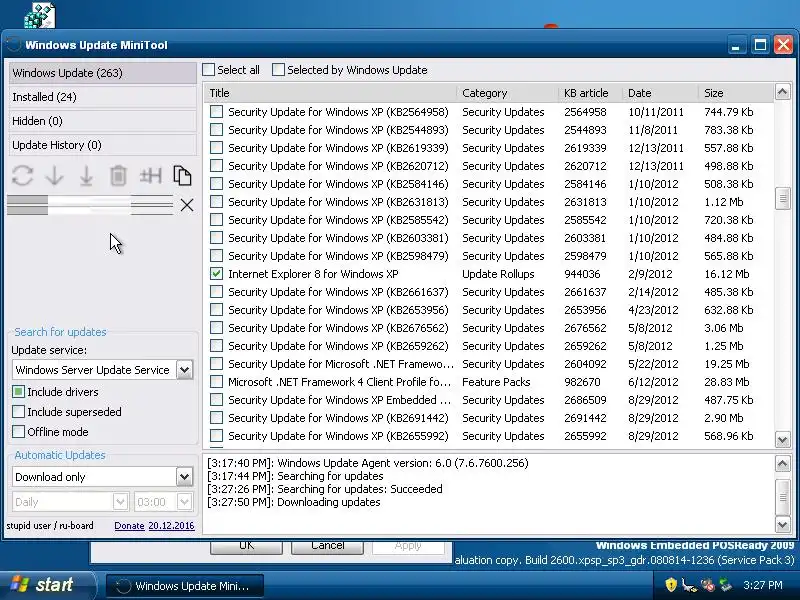Screen dimensions: 800x600
Task: Open the 03:00 time dropdown
Action: (184, 502)
